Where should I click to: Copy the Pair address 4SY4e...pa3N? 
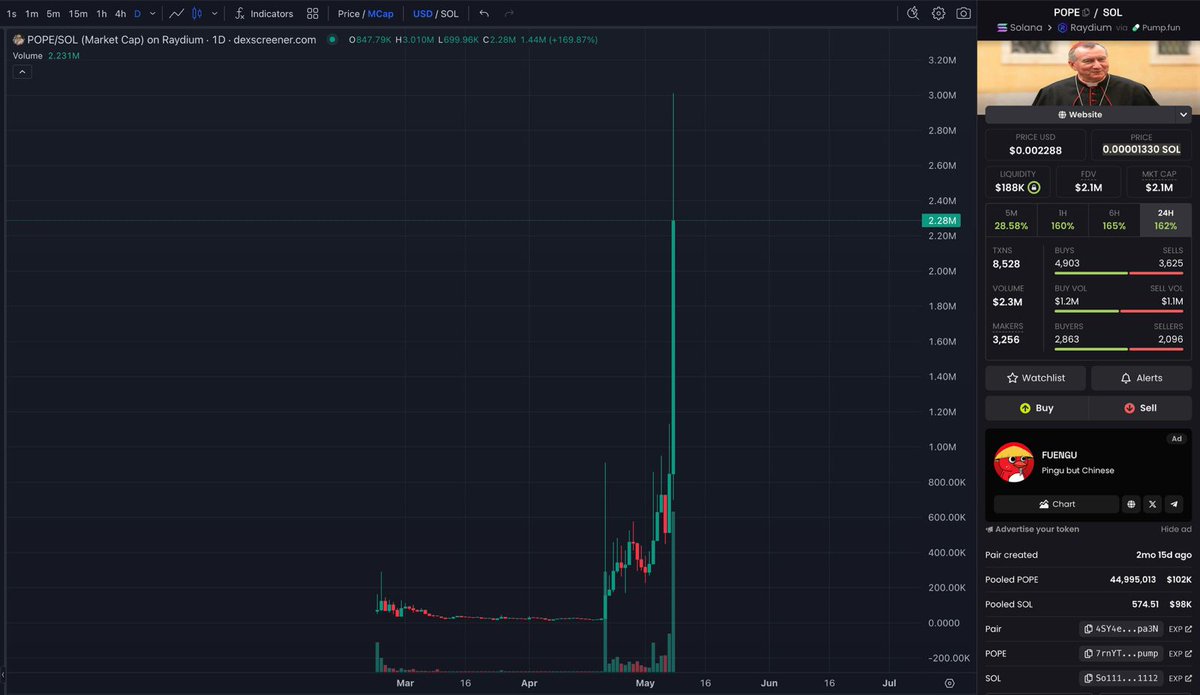pyautogui.click(x=1122, y=629)
